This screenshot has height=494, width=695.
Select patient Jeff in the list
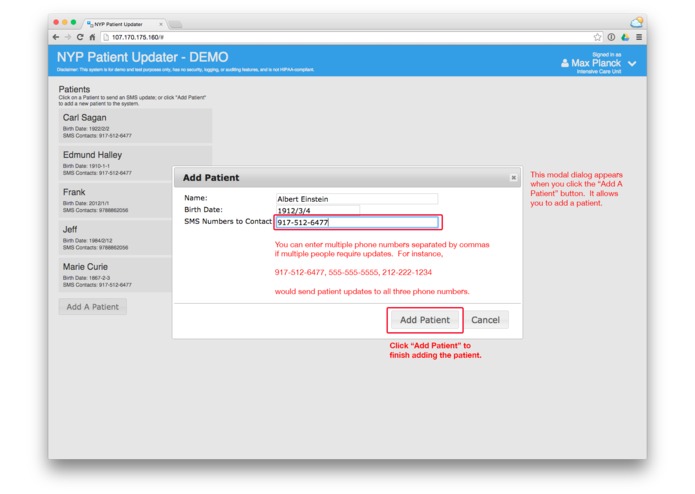click(115, 237)
